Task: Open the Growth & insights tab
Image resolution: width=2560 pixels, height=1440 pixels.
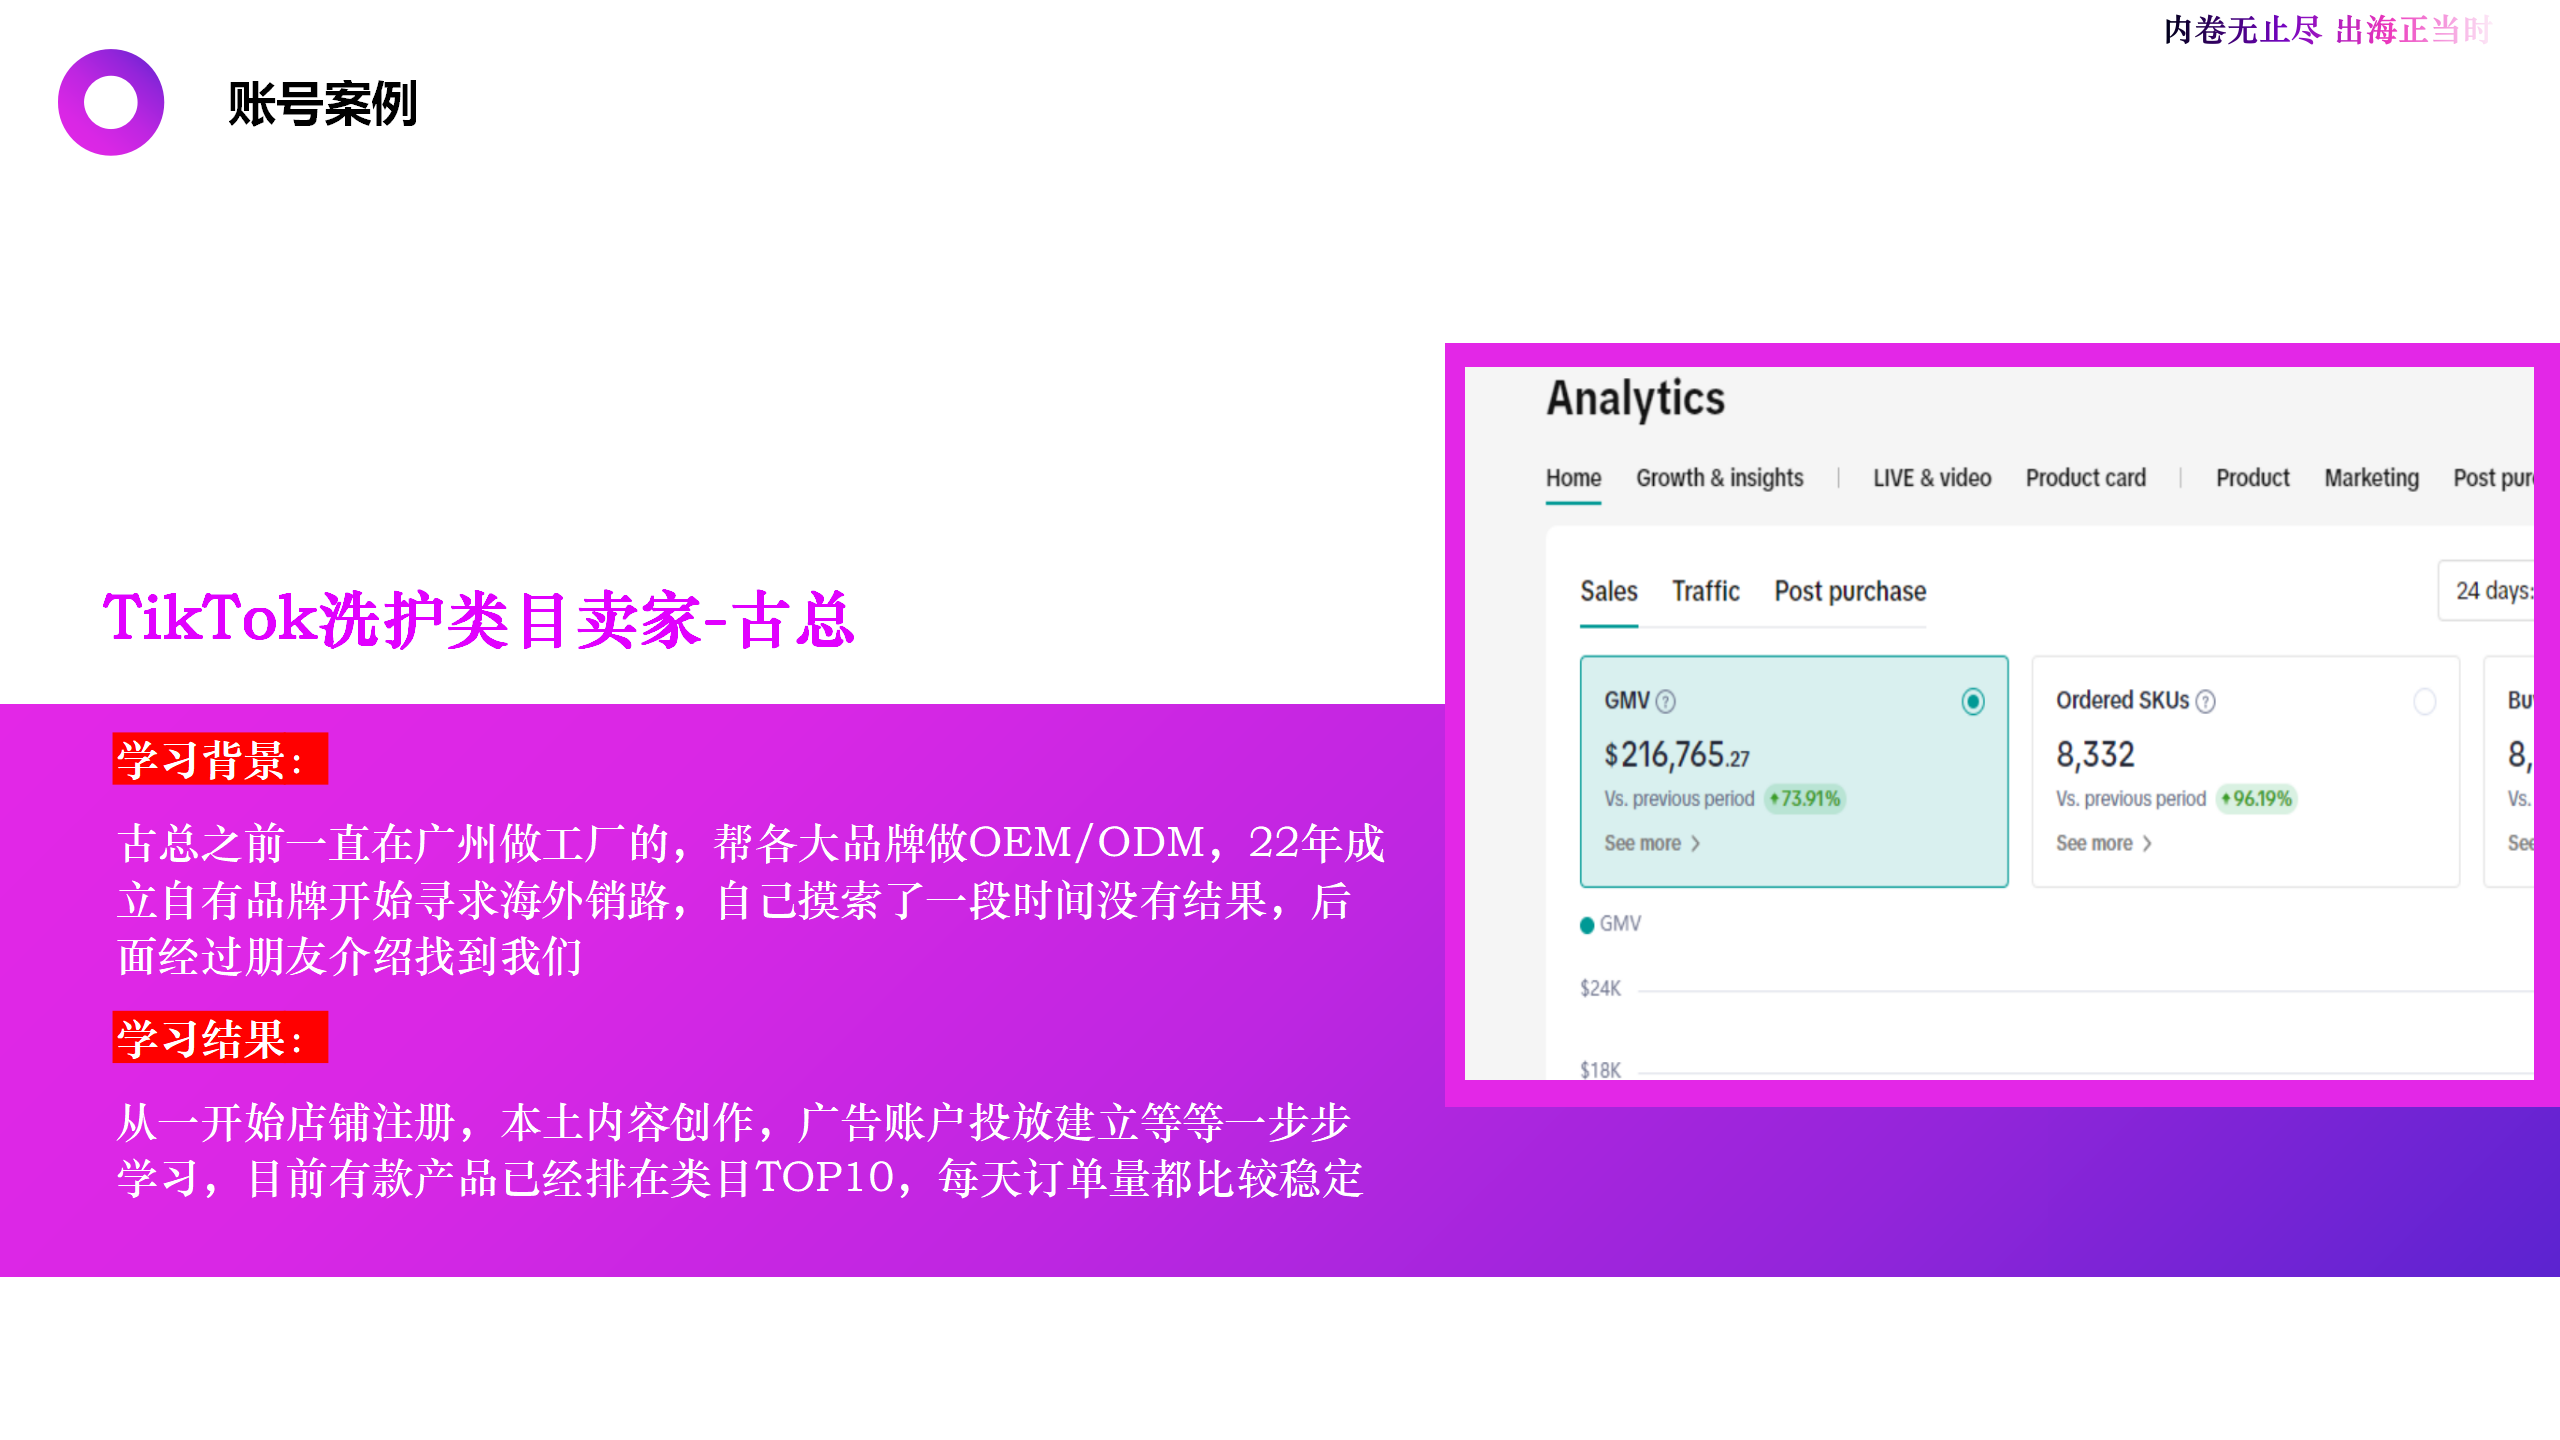Action: (1720, 478)
